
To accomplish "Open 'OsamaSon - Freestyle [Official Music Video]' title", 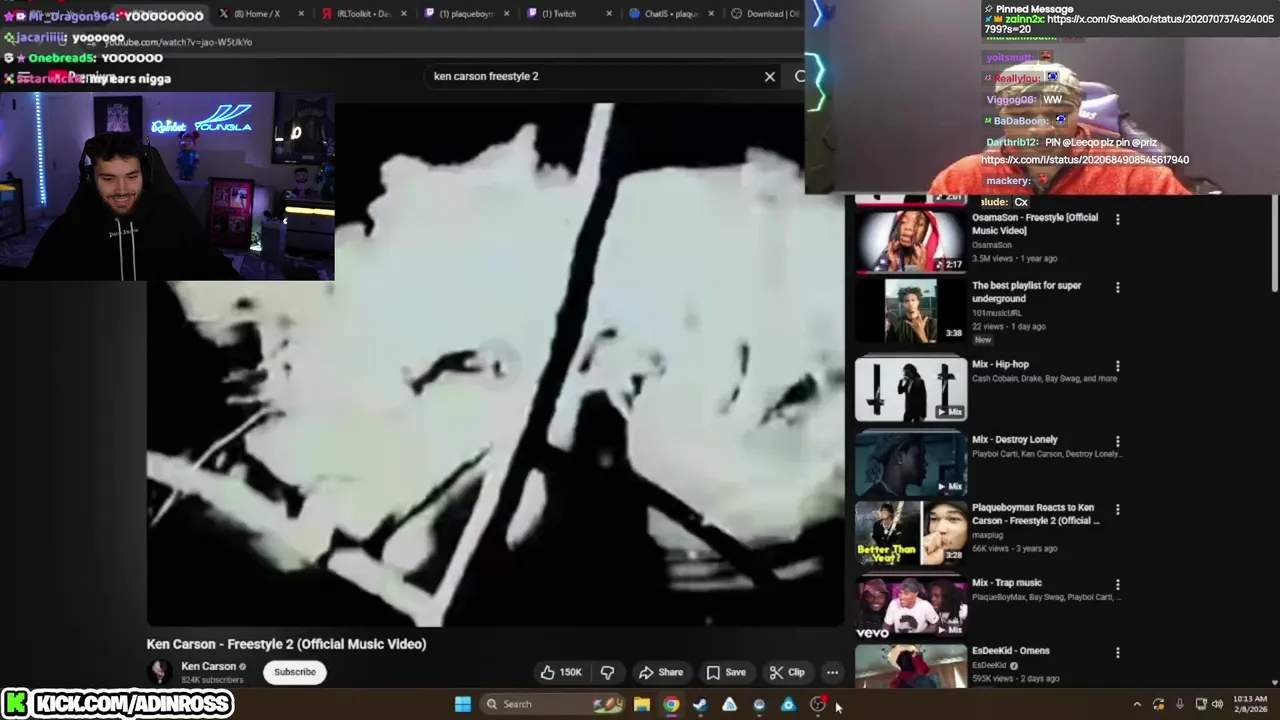I will pos(1035,224).
